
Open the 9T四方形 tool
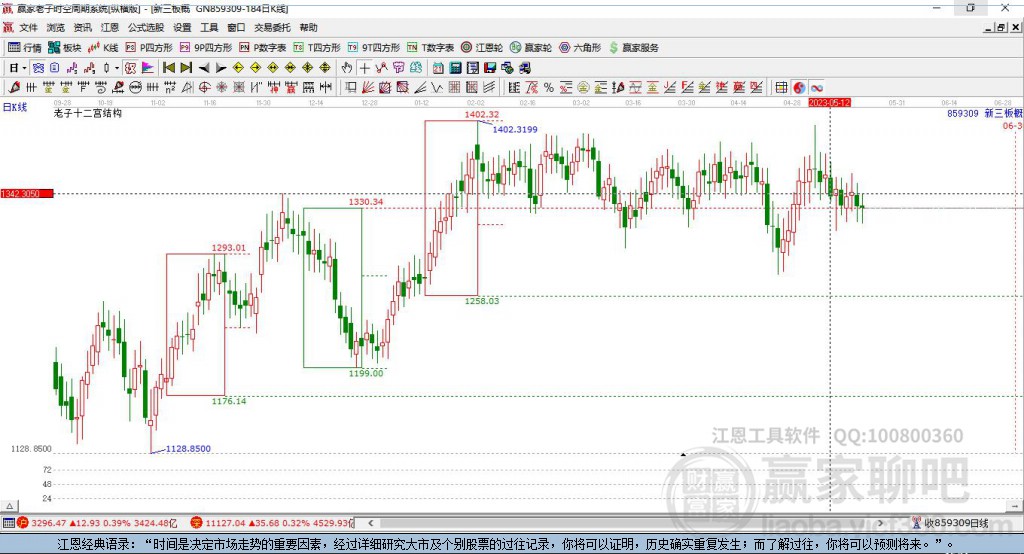pos(374,47)
